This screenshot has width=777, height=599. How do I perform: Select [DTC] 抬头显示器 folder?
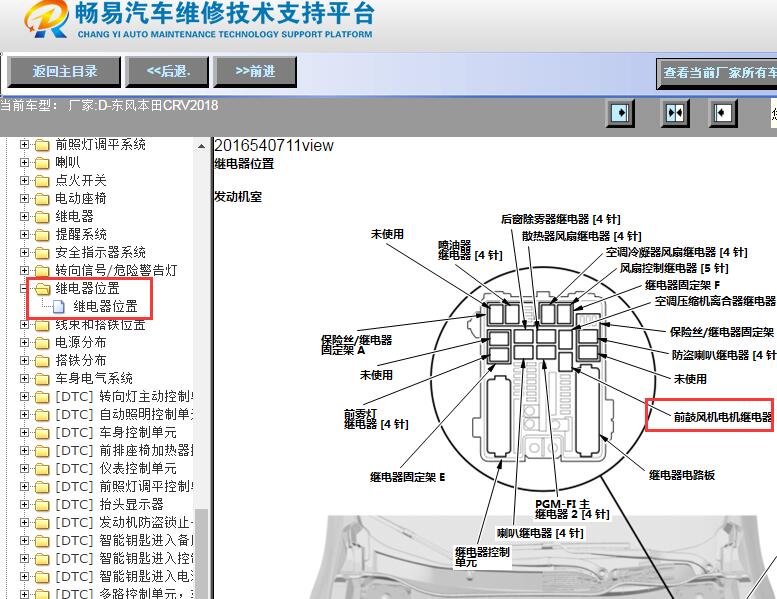pos(109,504)
